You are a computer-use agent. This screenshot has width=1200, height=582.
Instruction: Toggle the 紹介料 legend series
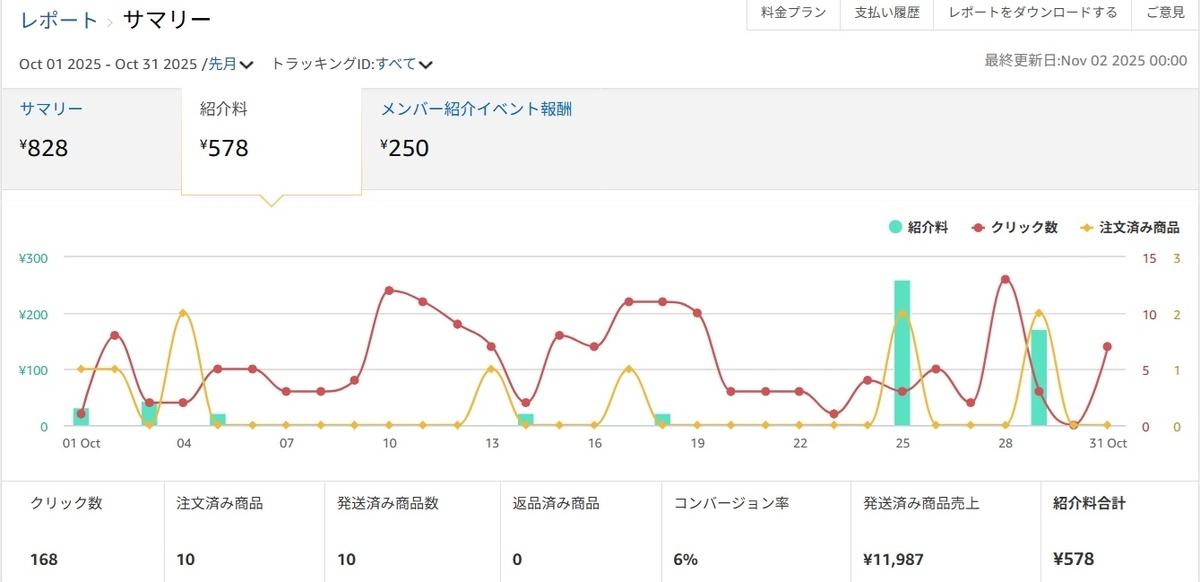pyautogui.click(x=918, y=228)
